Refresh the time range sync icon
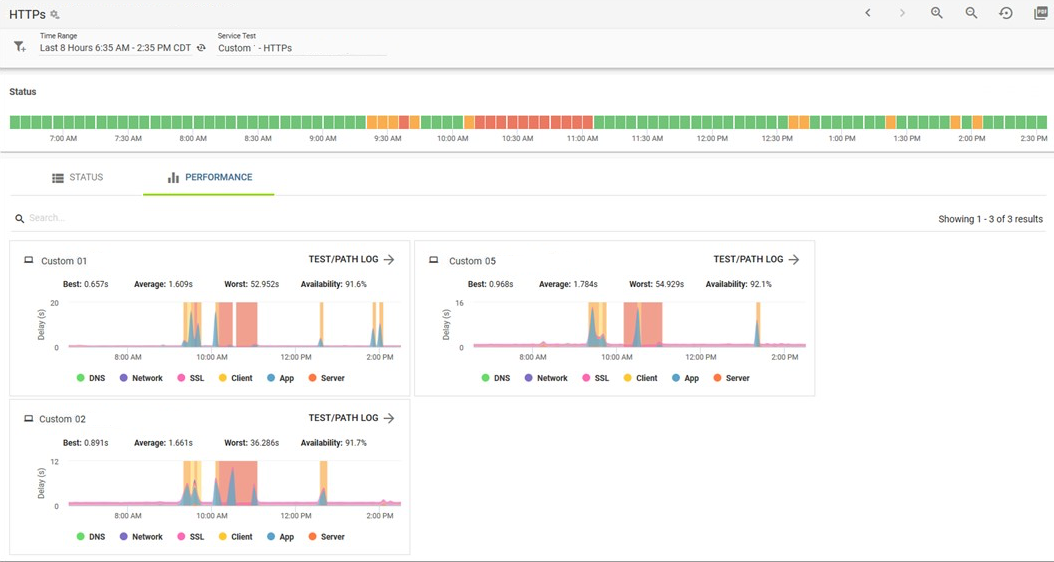The width and height of the screenshot is (1054, 562). [x=200, y=48]
